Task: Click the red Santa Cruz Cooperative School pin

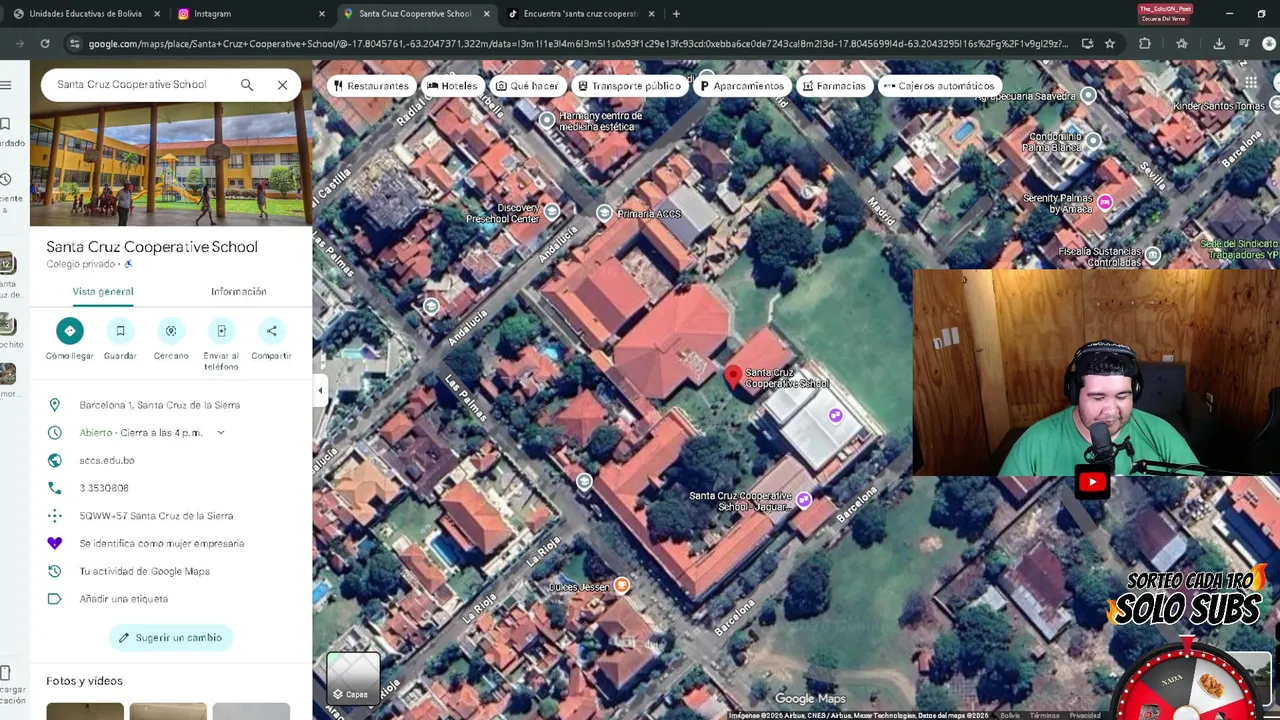Action: point(733,376)
